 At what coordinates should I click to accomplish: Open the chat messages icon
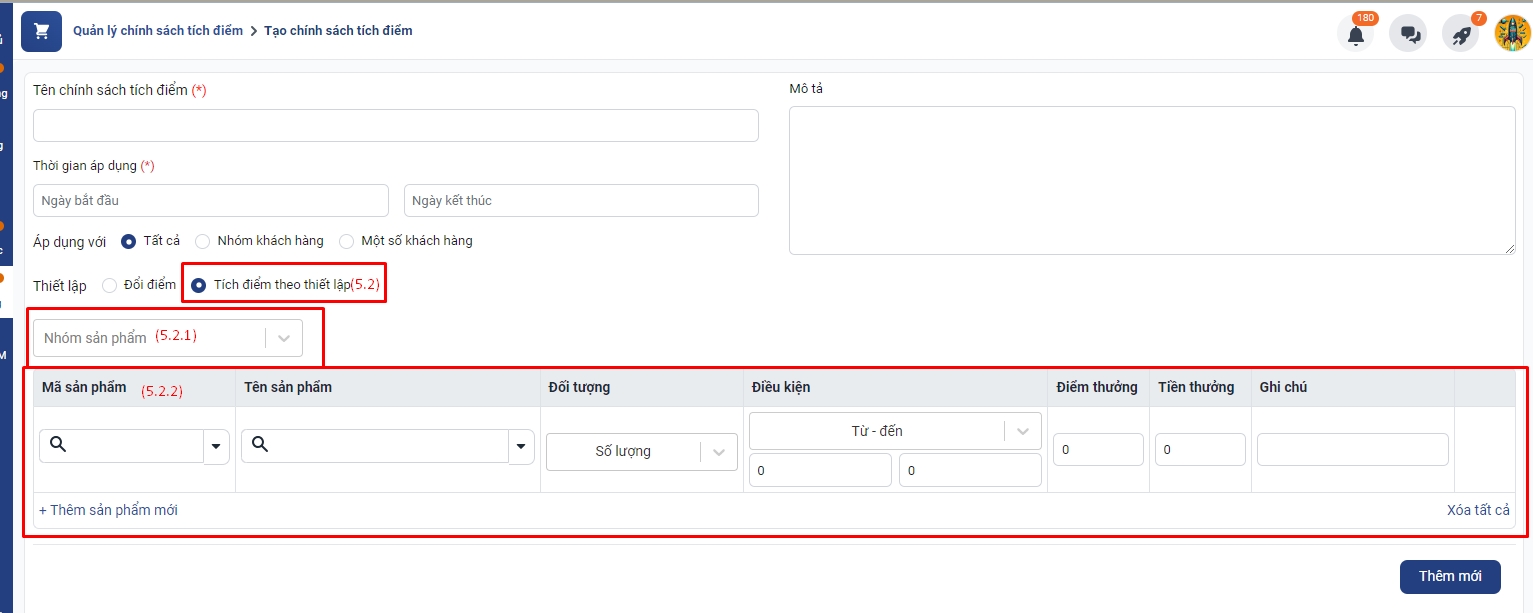click(x=1409, y=34)
